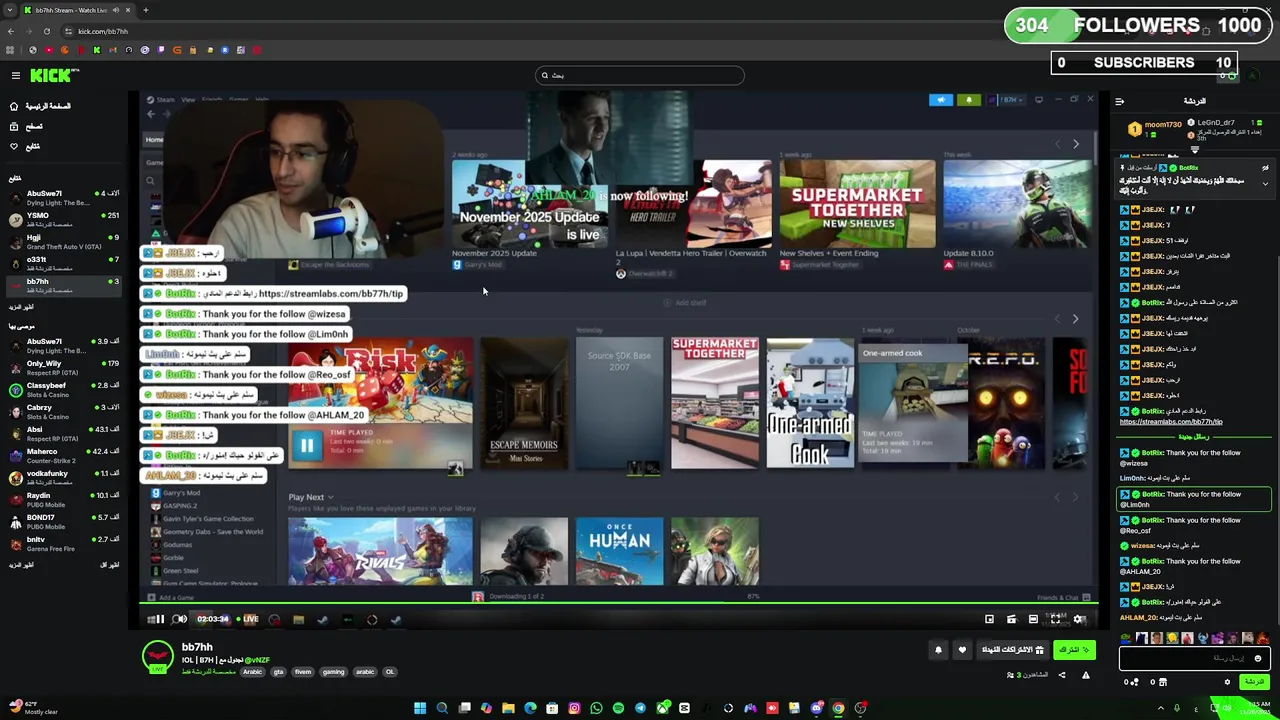
Task: Jump to LIVE in the player
Action: tap(247, 619)
